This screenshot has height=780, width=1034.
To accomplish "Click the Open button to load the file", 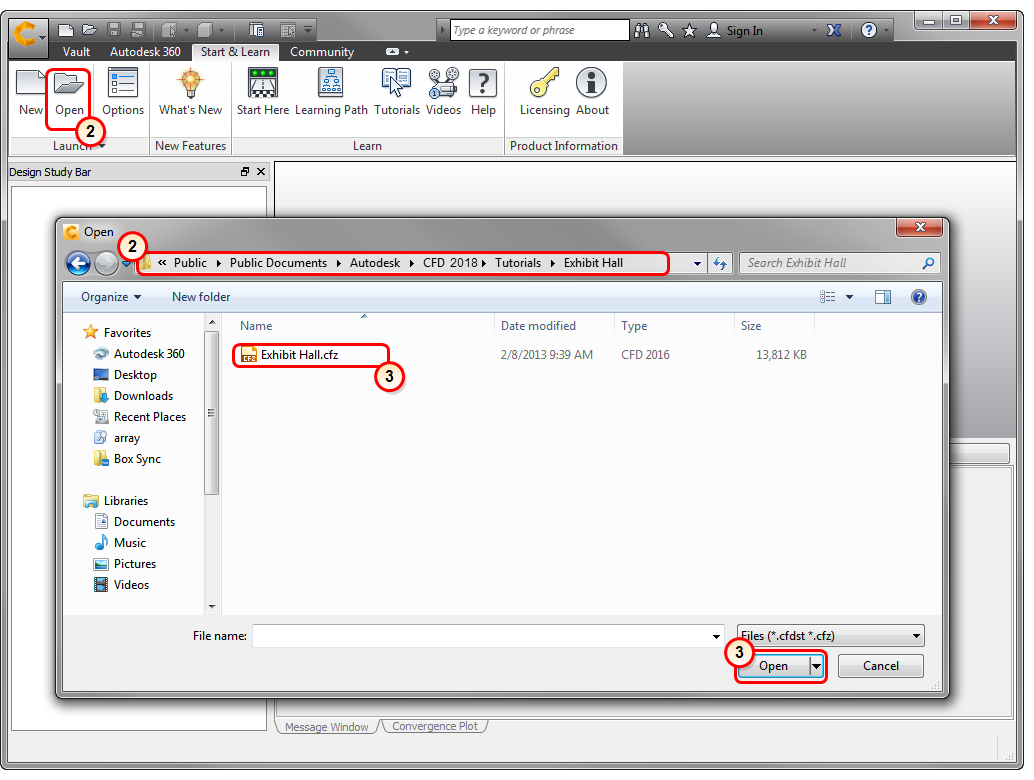I will click(773, 665).
